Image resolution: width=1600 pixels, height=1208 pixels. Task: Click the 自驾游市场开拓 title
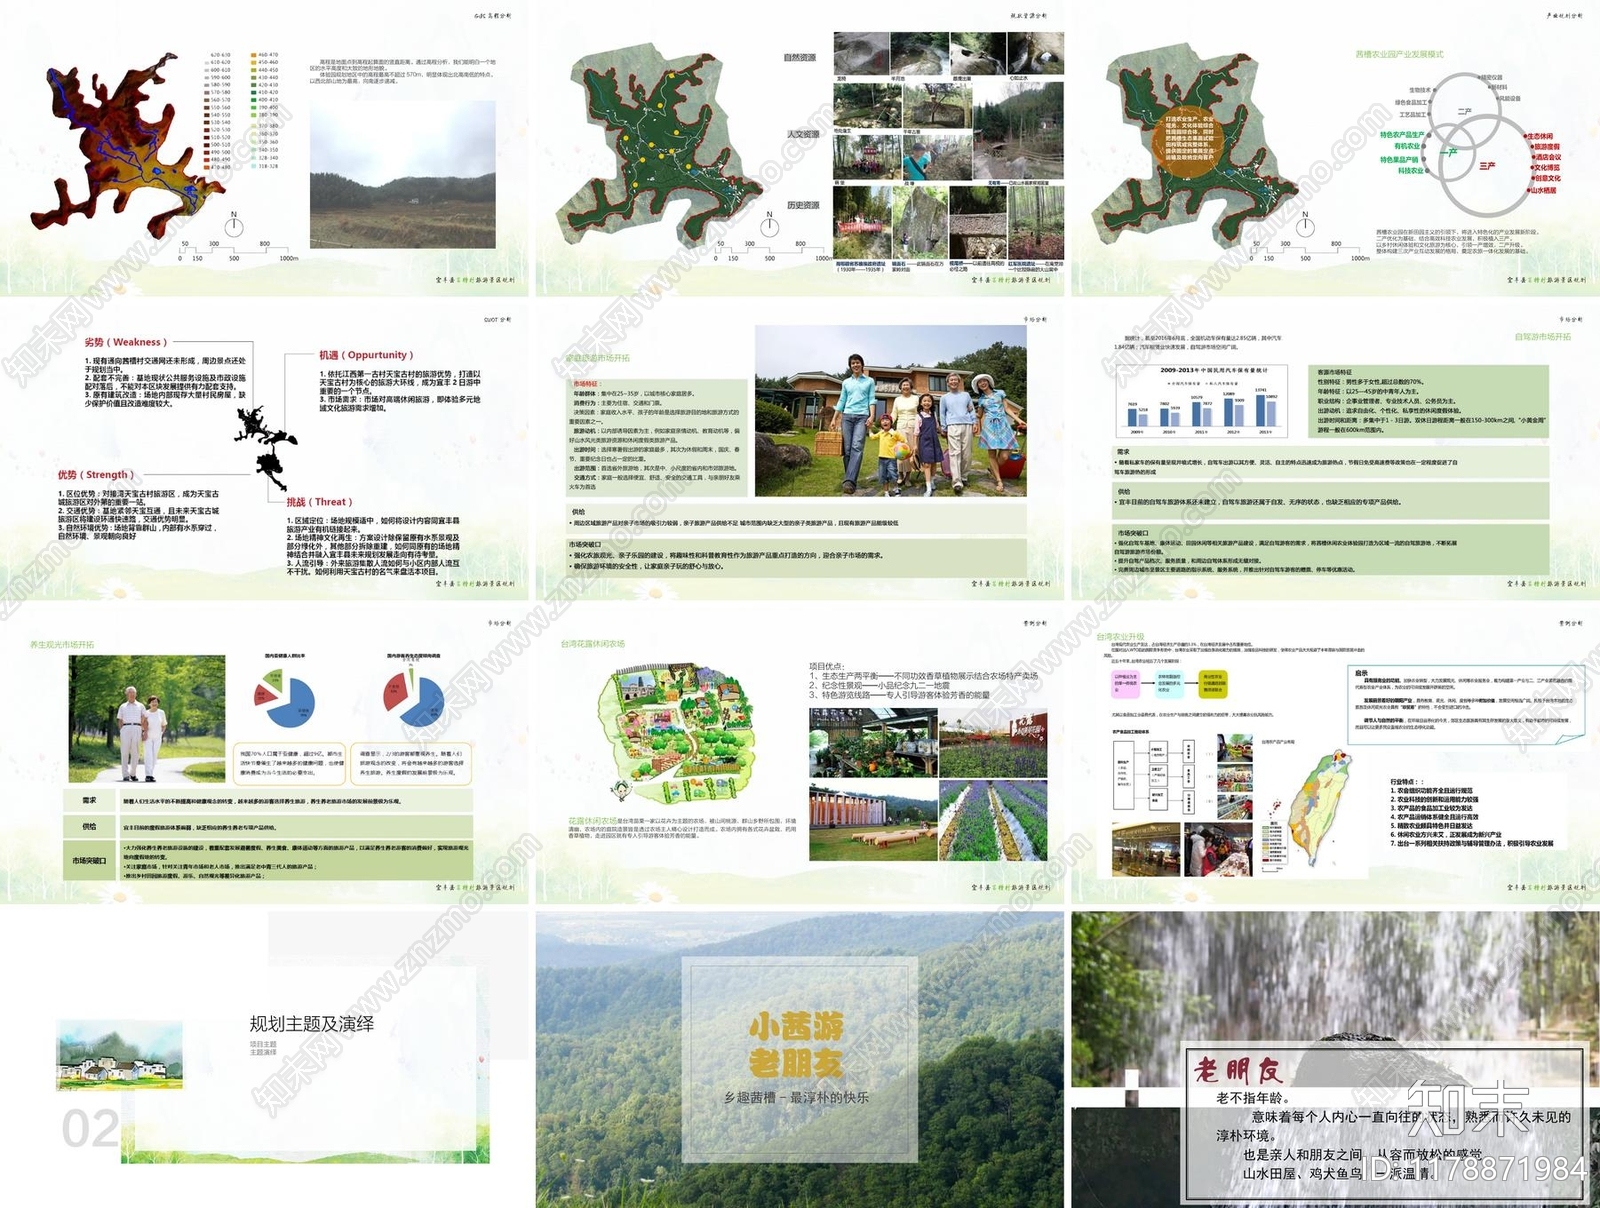click(x=1543, y=337)
